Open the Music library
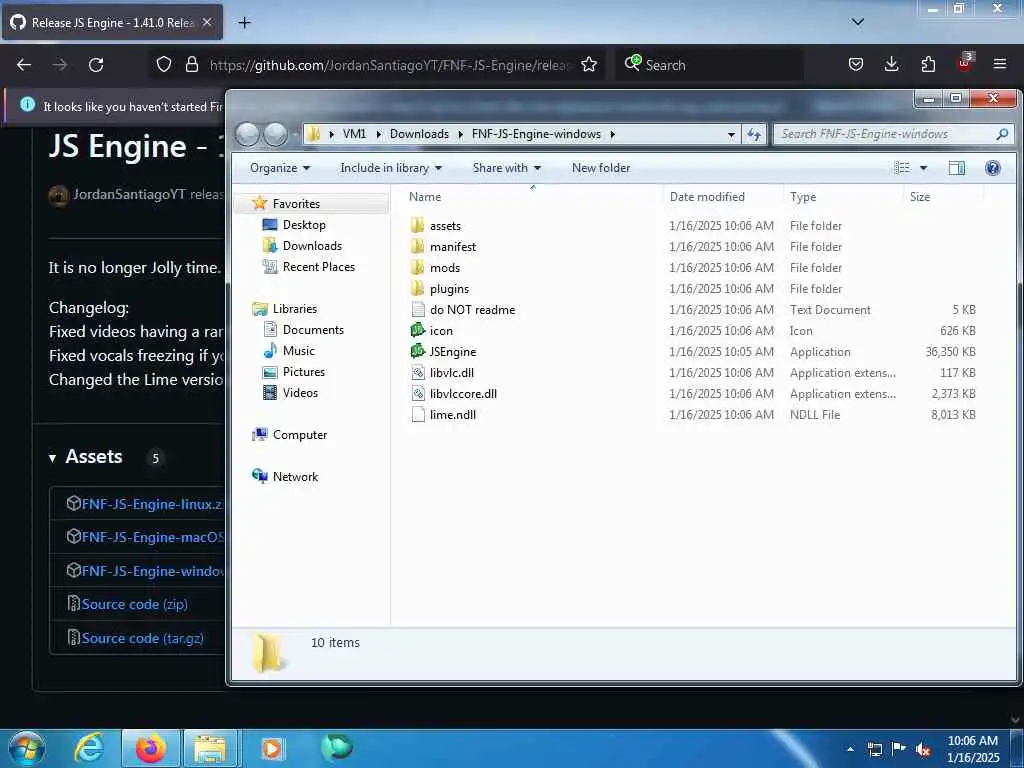This screenshot has height=768, width=1024. point(298,351)
